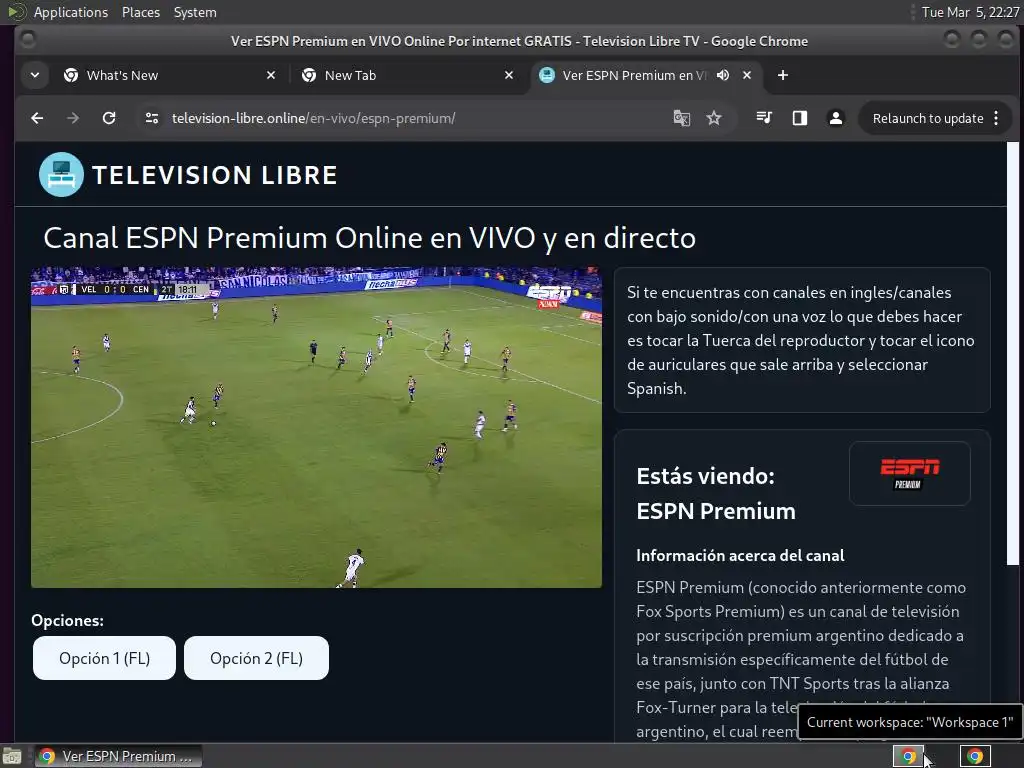
Task: Open the translate page icon
Action: [681, 118]
